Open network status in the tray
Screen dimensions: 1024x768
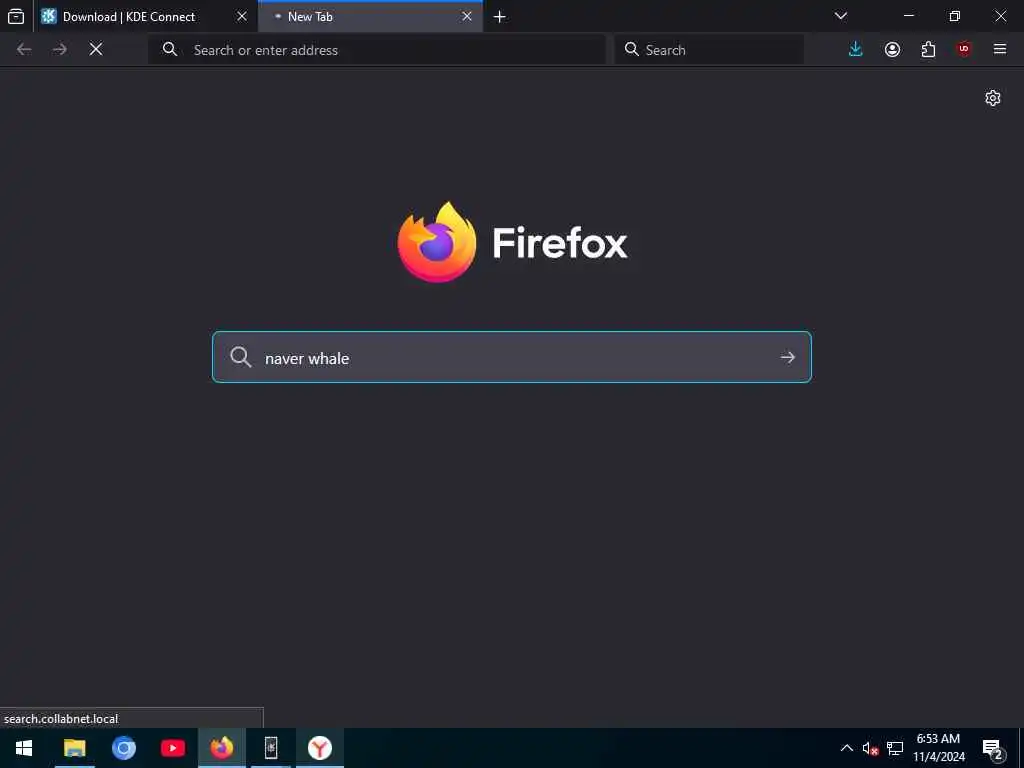pos(895,748)
